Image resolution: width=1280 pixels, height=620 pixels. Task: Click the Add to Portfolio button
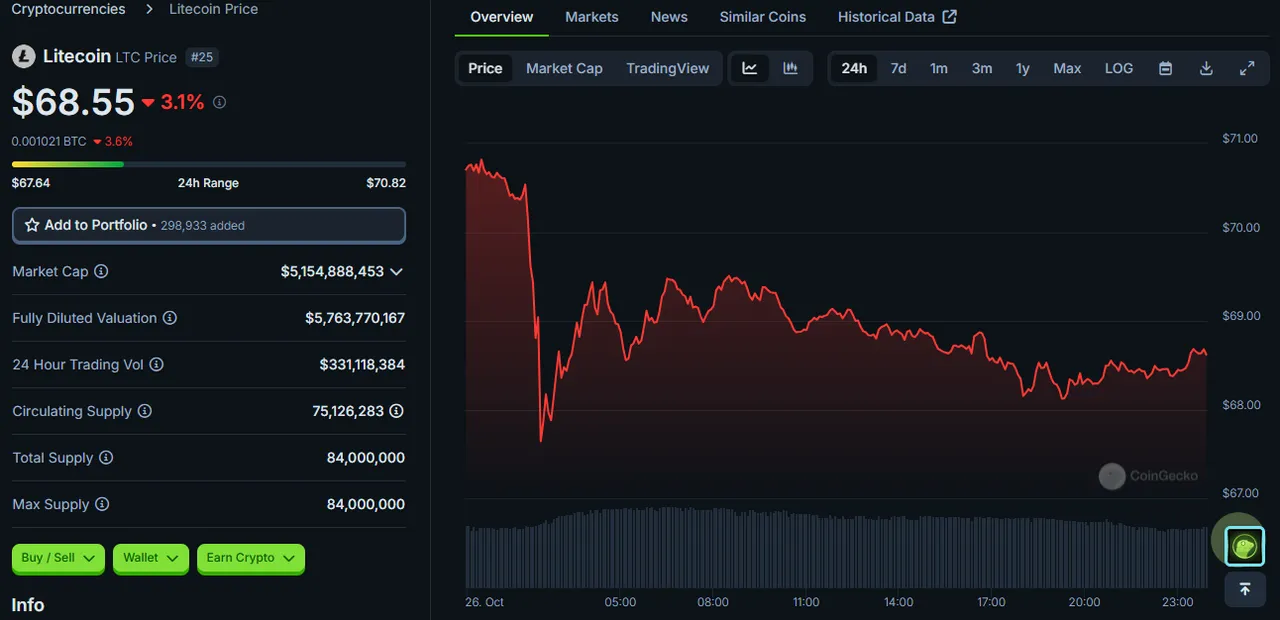(x=209, y=225)
